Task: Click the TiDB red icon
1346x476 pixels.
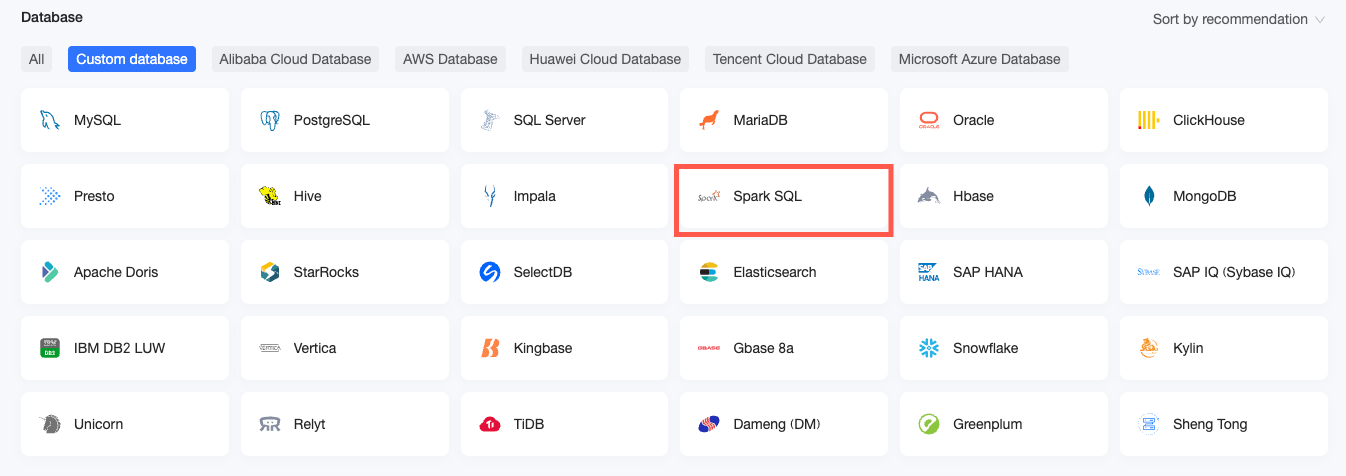Action: [489, 424]
